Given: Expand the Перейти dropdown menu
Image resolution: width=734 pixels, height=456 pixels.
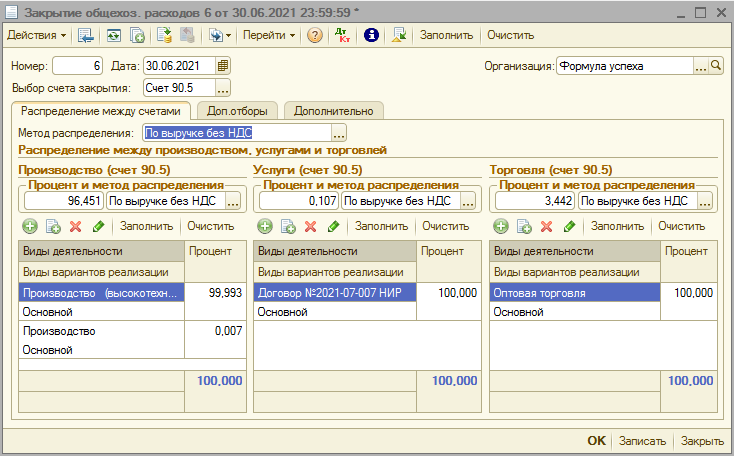Looking at the screenshot, I should point(269,35).
